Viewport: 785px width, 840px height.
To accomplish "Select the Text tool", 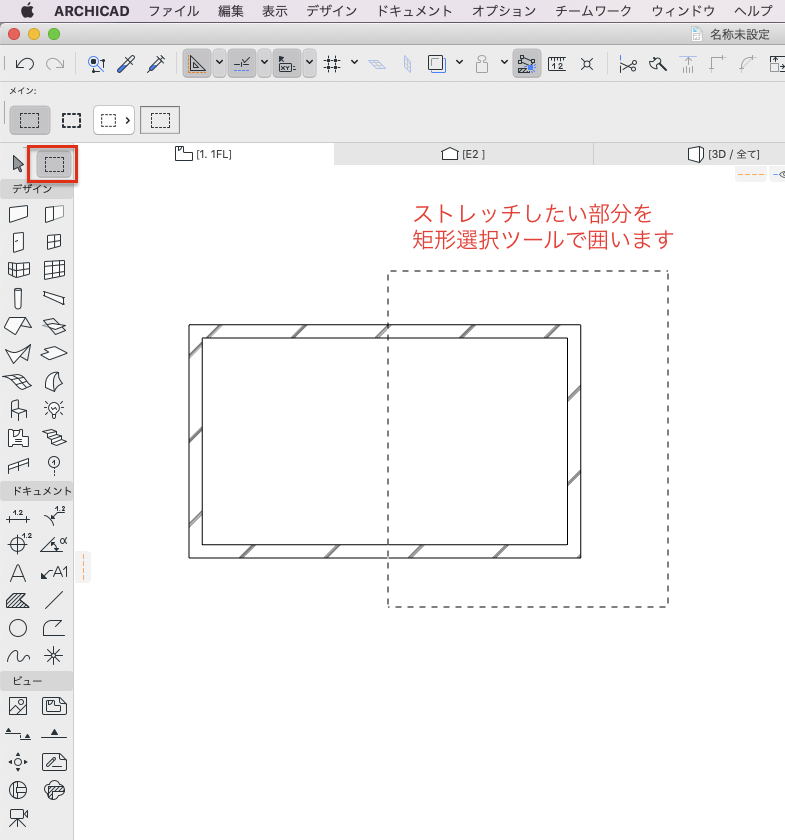I will click(x=18, y=573).
